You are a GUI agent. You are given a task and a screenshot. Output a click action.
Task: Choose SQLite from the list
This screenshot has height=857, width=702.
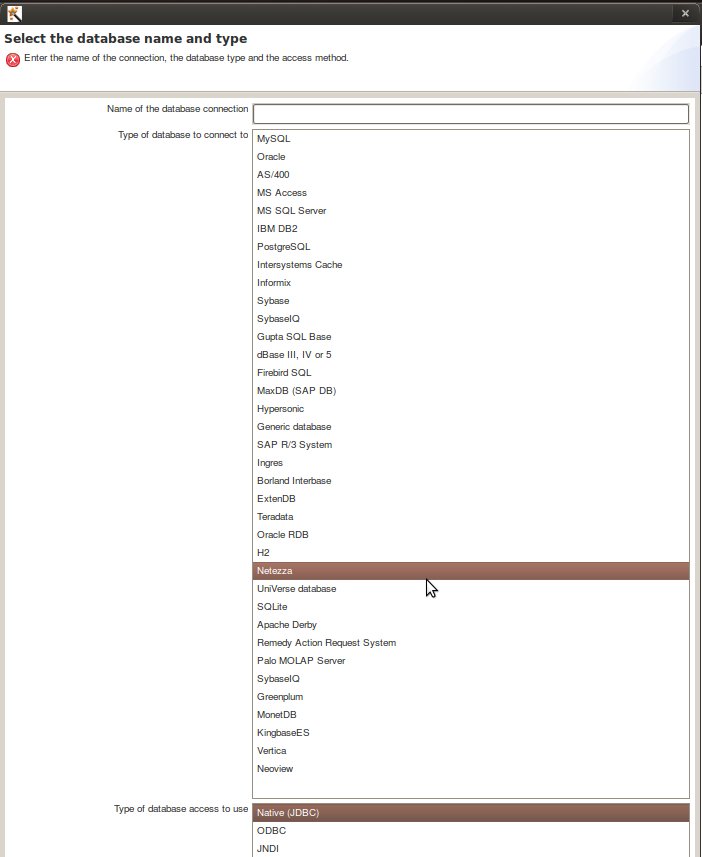471,608
